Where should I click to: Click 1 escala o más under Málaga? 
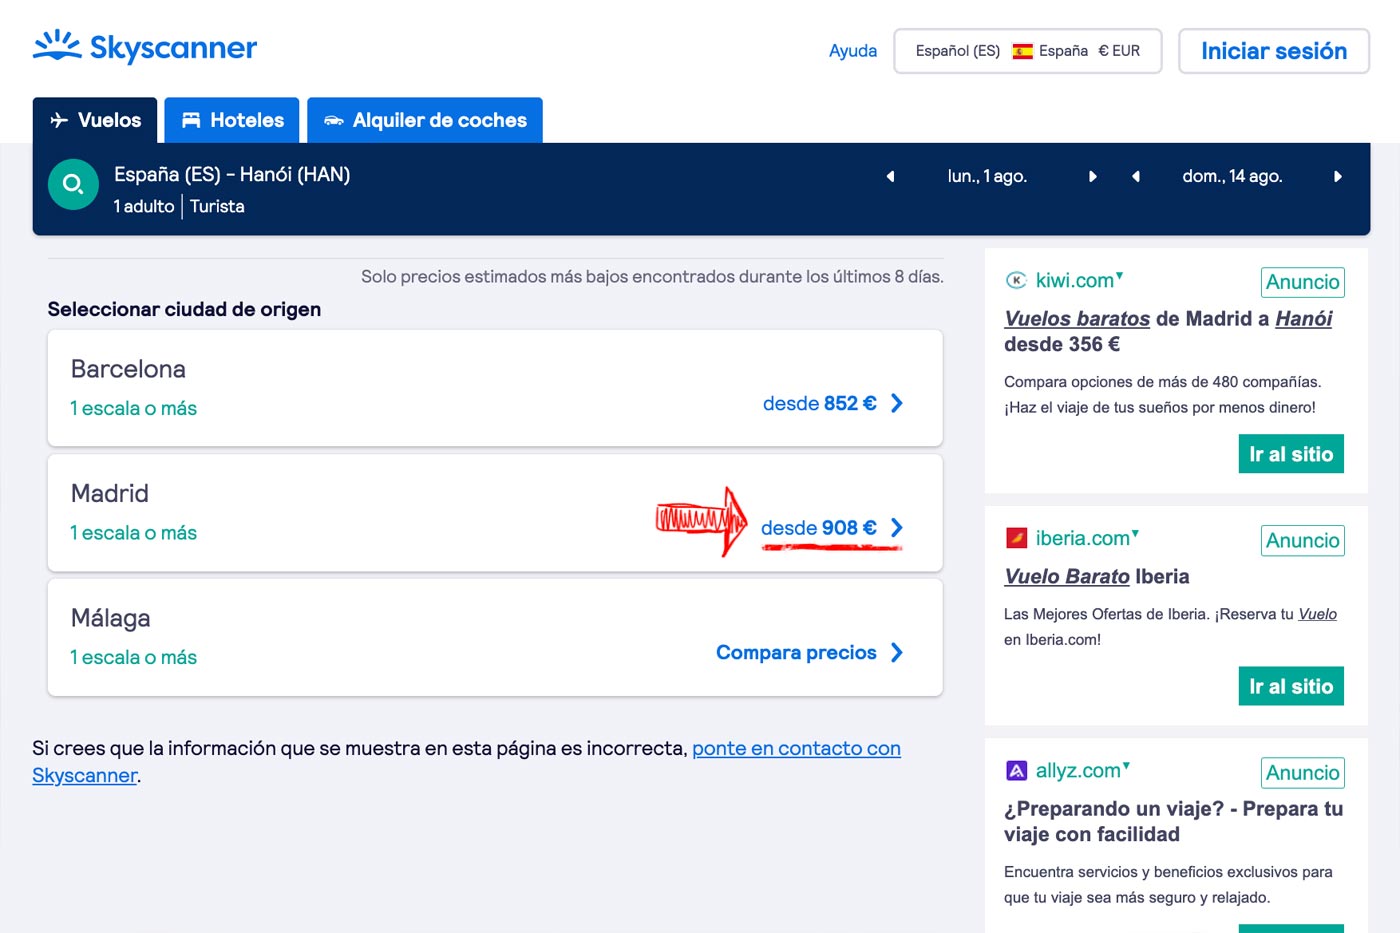tap(133, 657)
